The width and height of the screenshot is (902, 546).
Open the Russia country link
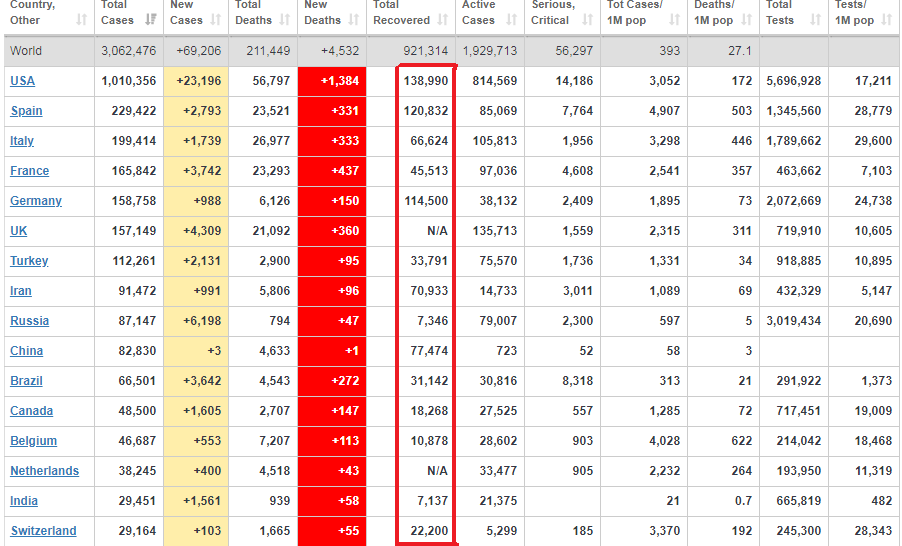click(29, 320)
